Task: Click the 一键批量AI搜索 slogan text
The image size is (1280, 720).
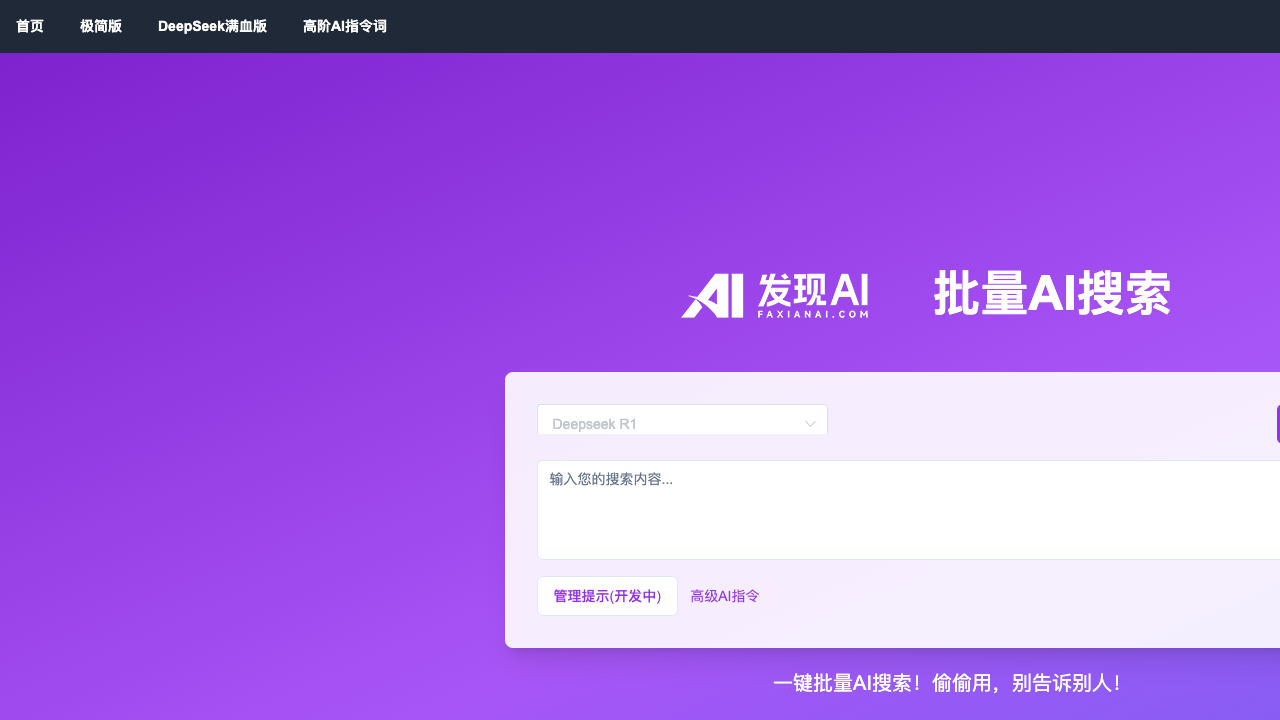Action: pos(948,683)
